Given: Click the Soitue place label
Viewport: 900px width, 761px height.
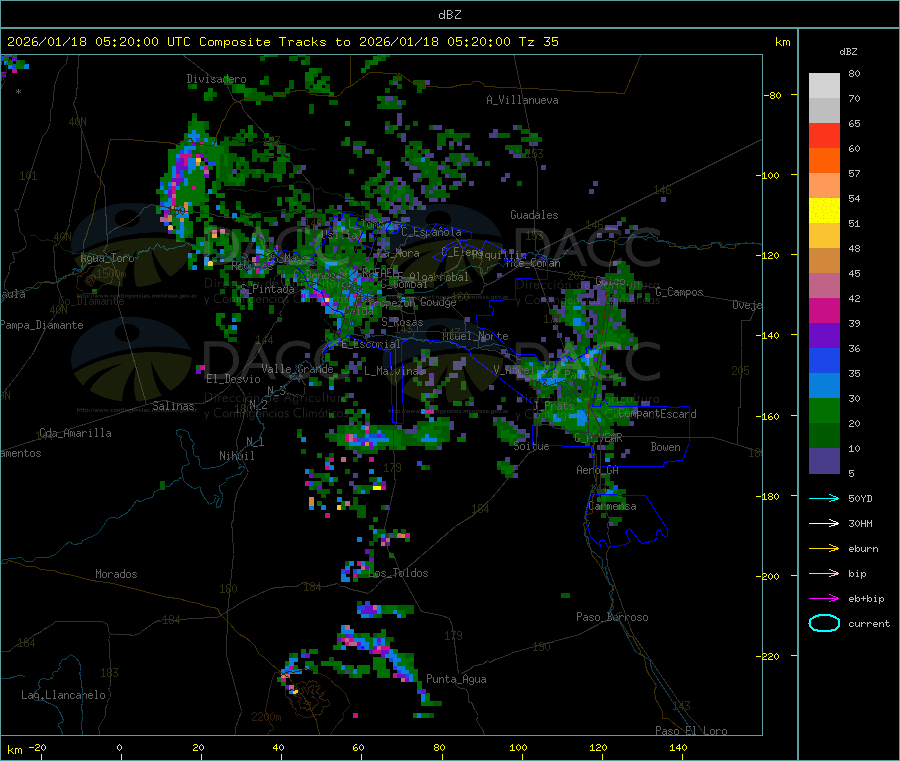Looking at the screenshot, I should pos(531,446).
